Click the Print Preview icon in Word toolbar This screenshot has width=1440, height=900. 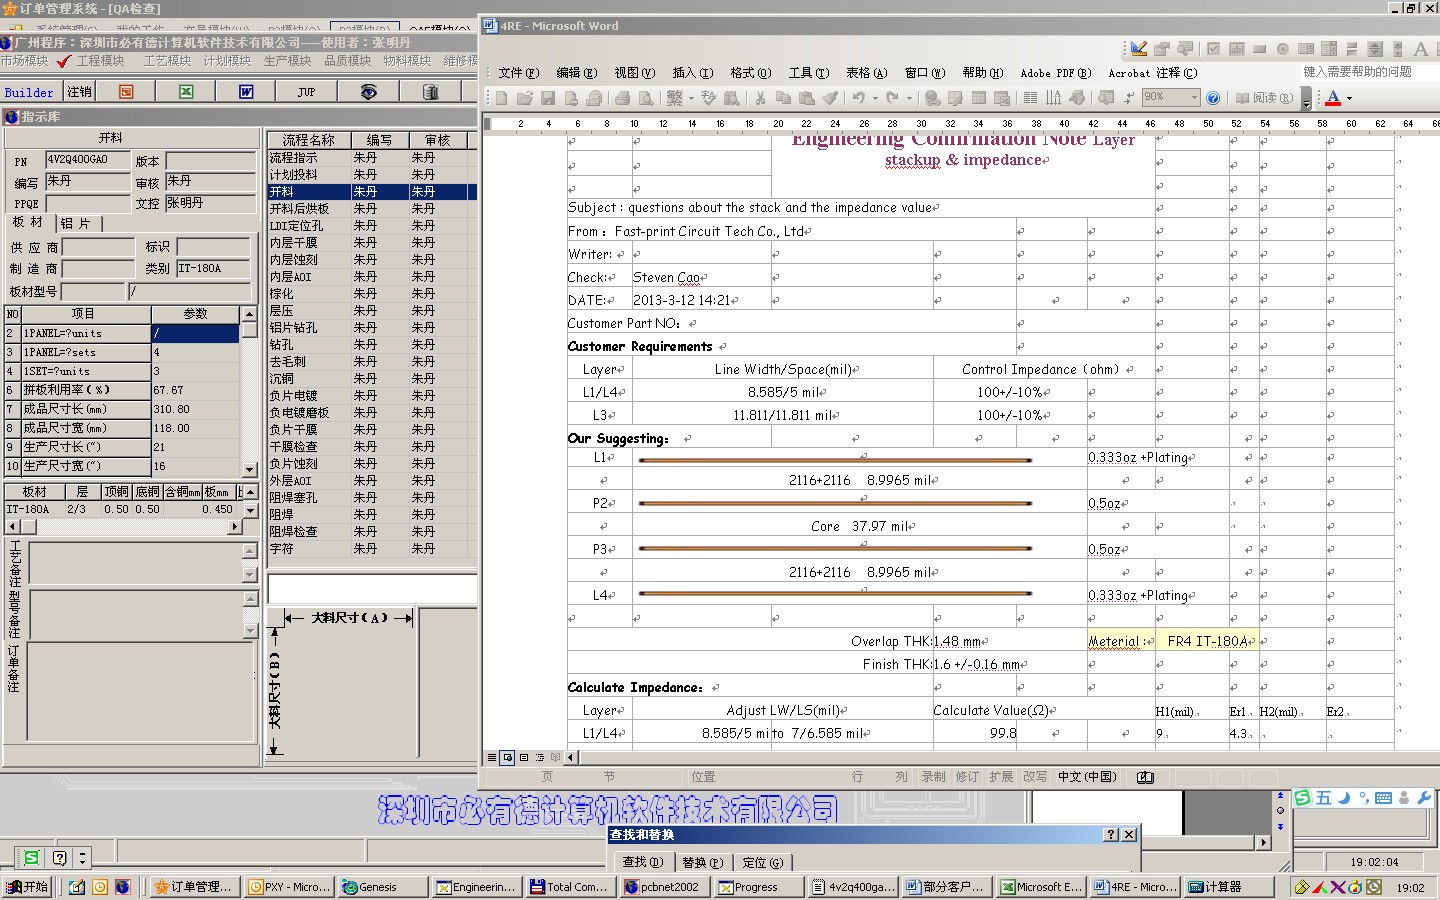[x=645, y=97]
